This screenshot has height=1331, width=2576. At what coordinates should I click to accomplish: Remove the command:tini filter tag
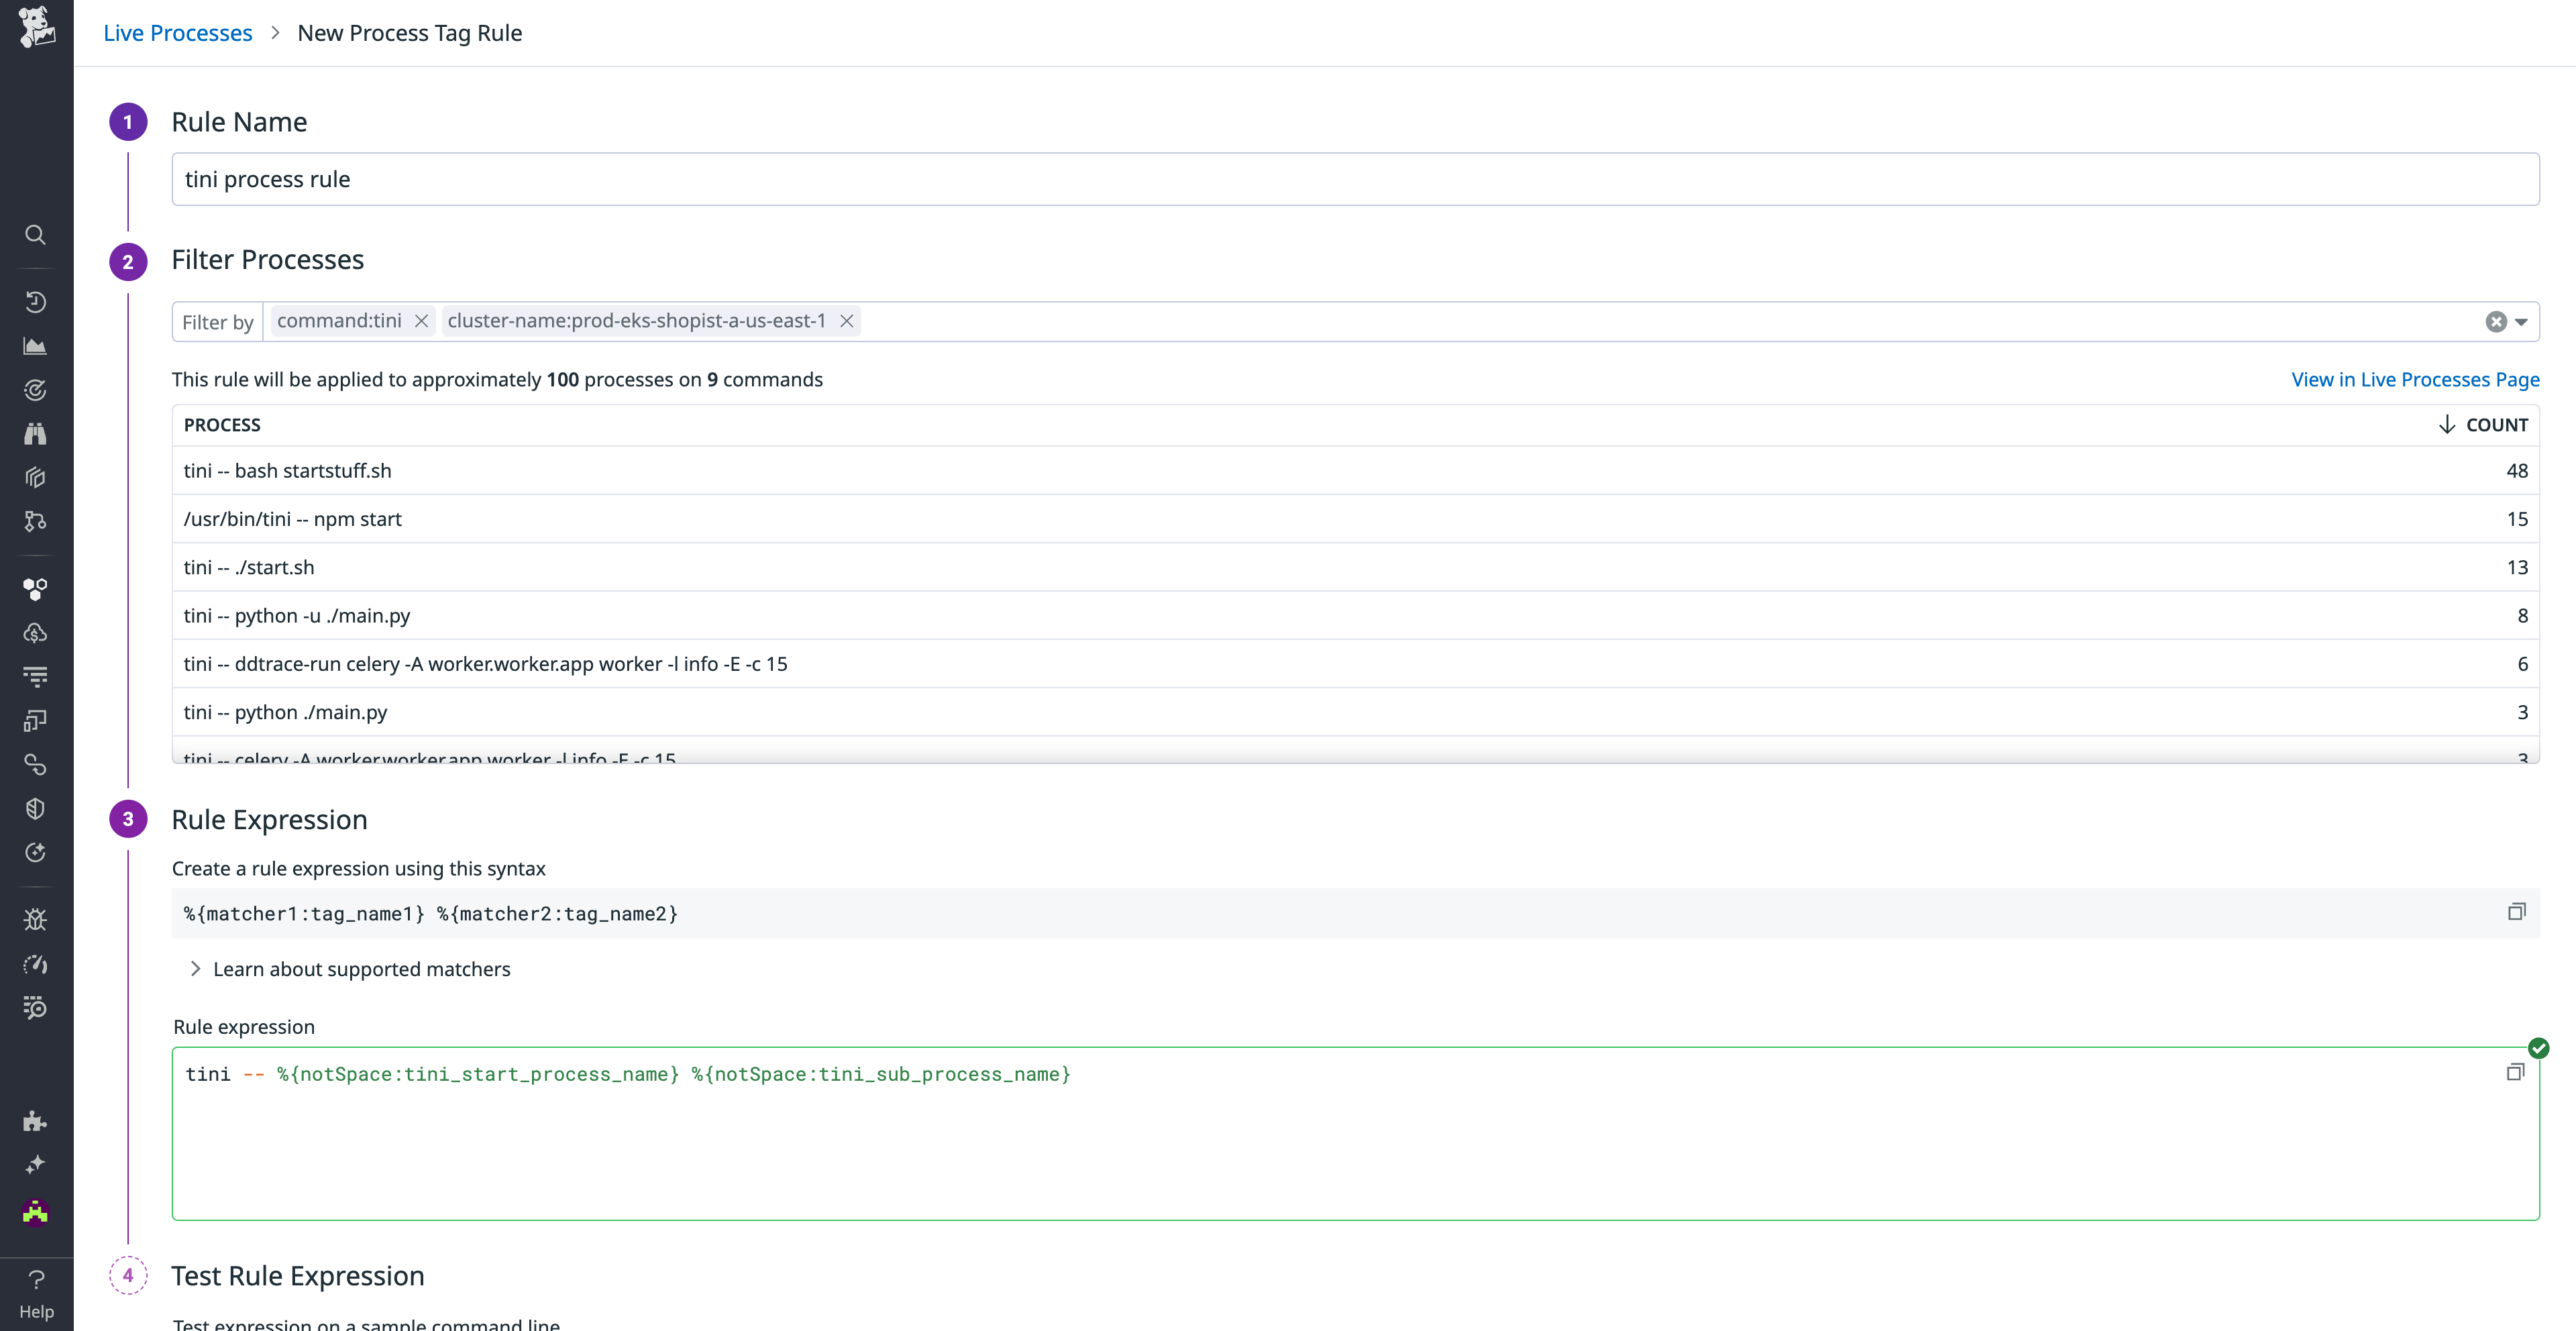pos(421,321)
